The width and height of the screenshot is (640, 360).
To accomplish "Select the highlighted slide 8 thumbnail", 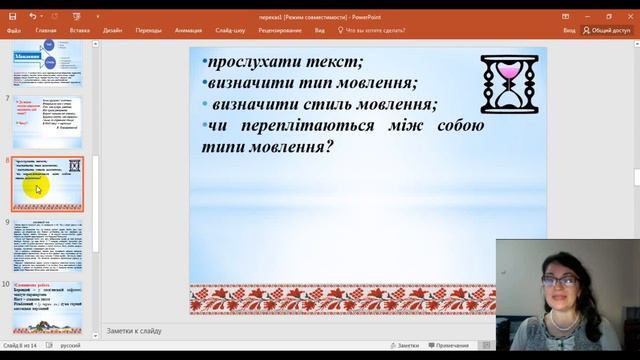I will point(47,184).
